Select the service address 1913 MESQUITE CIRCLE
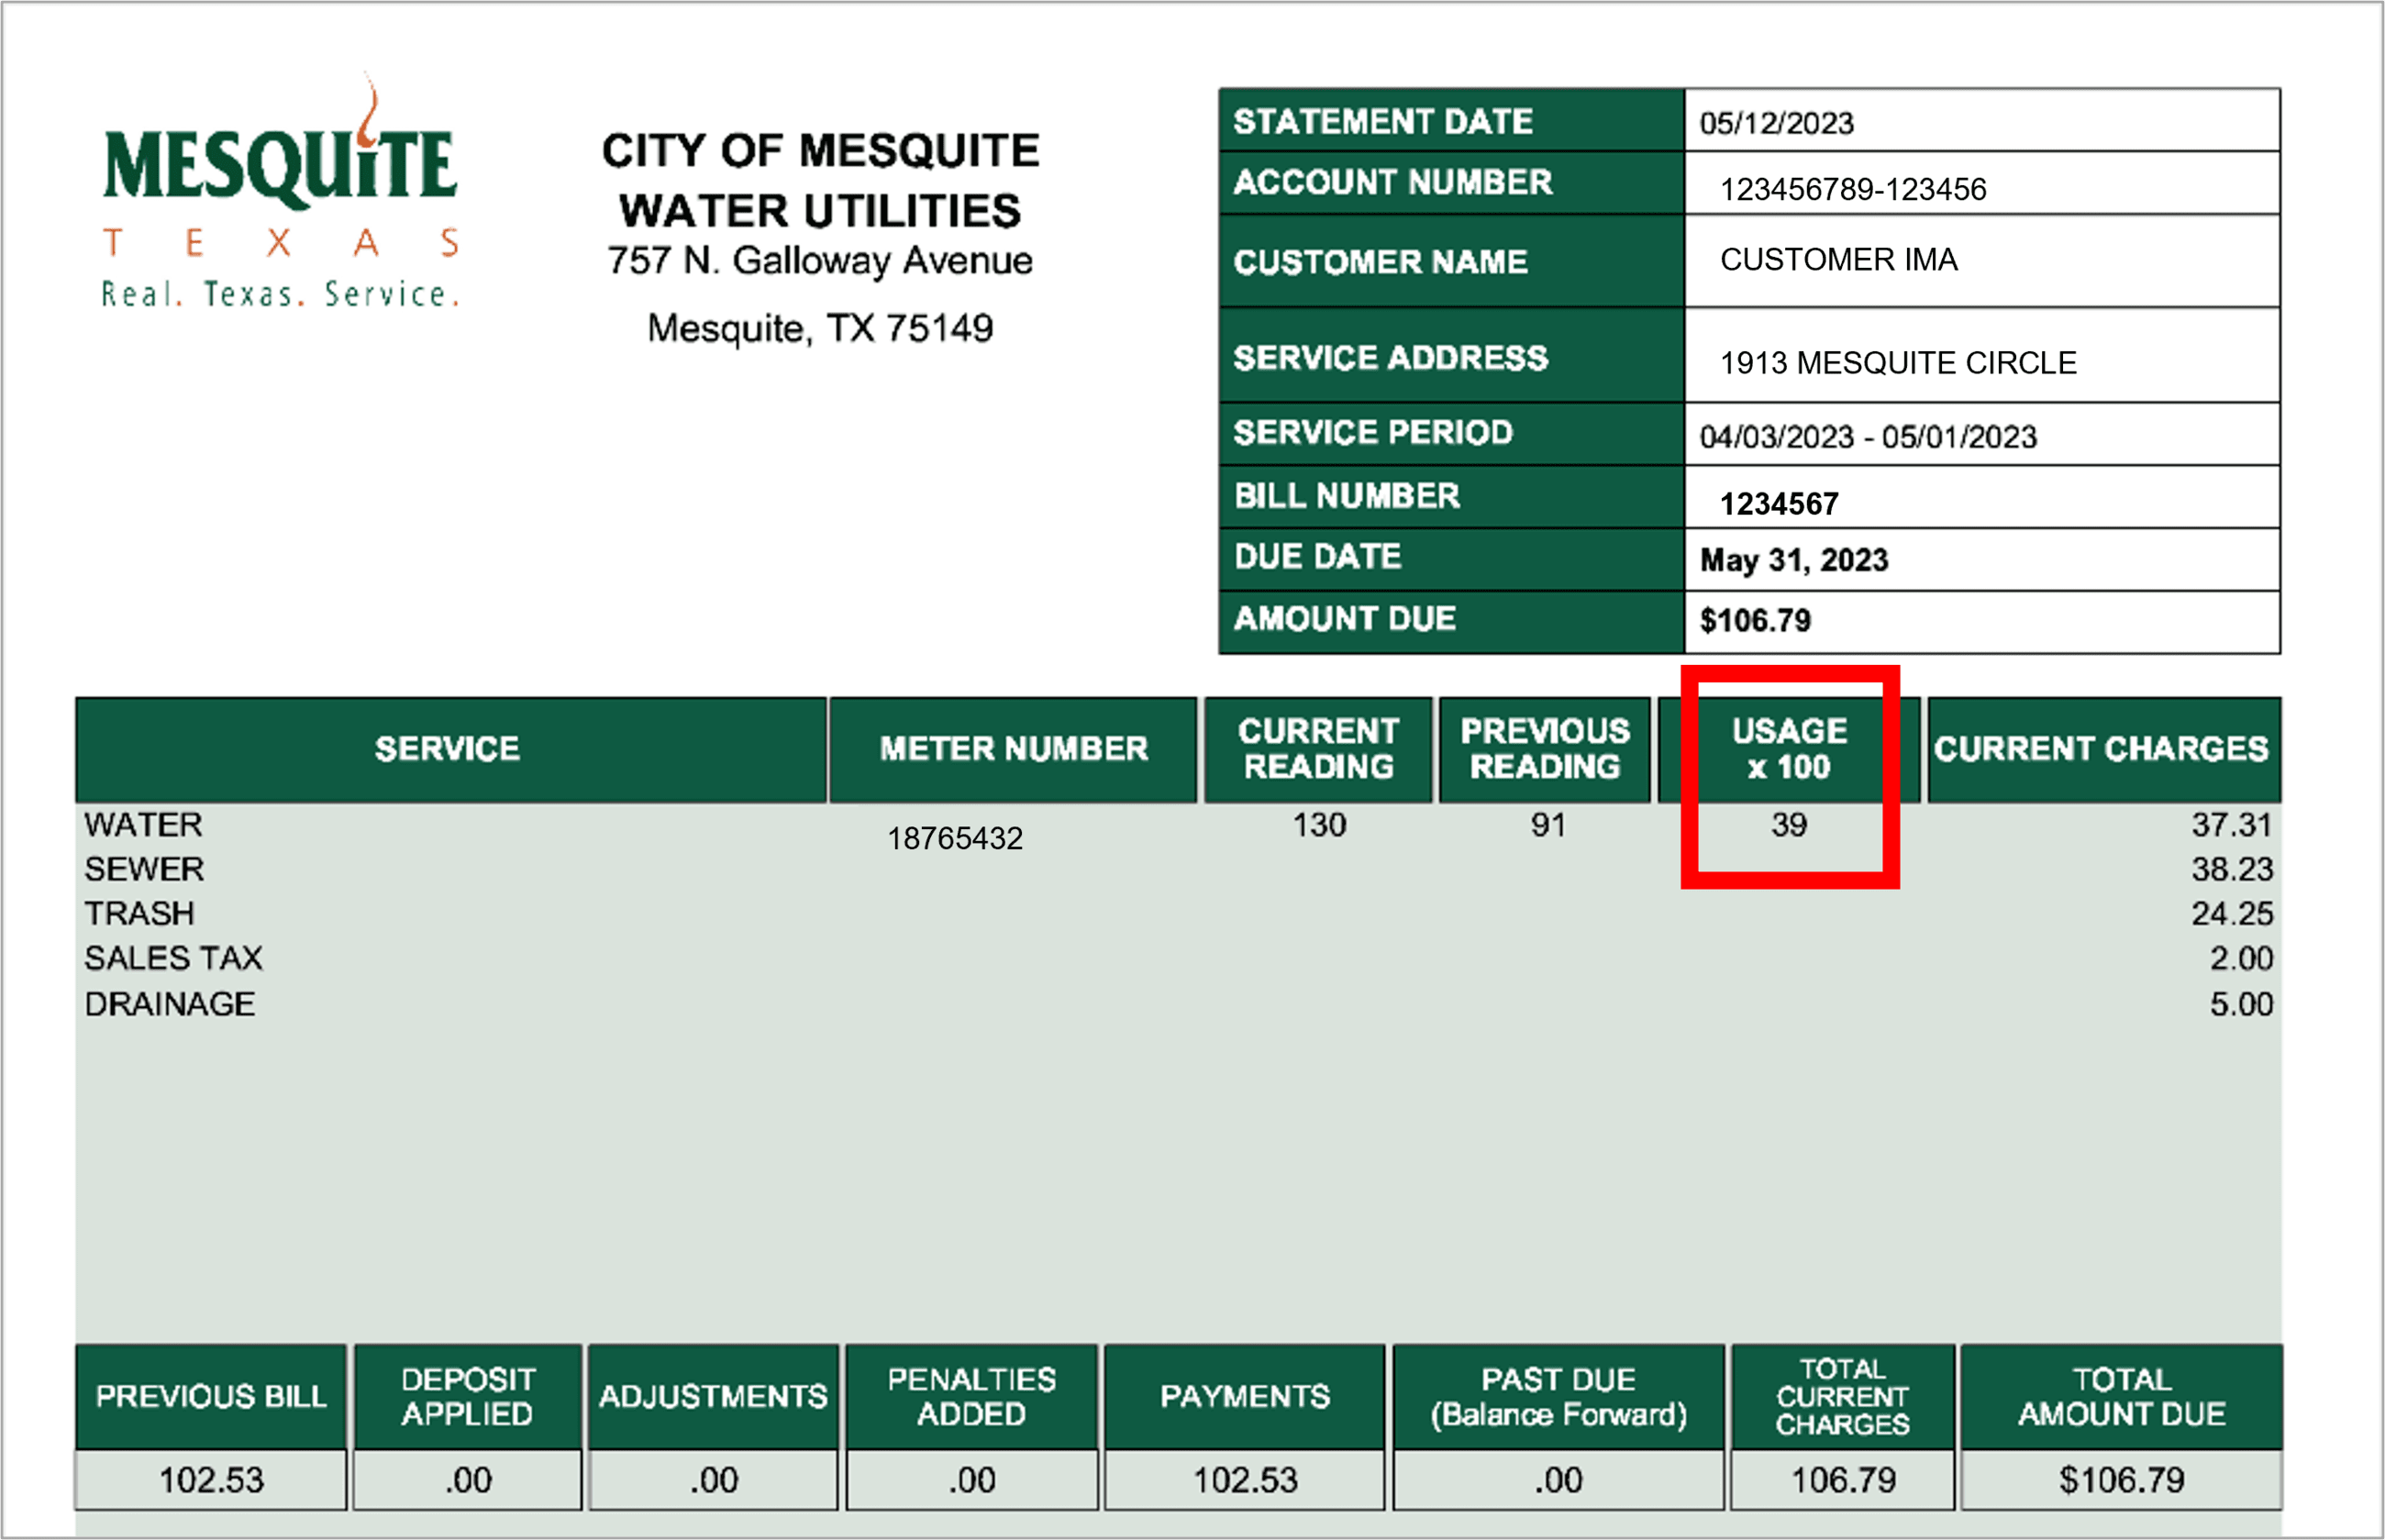Image resolution: width=2385 pixels, height=1540 pixels. pyautogui.click(x=1897, y=364)
